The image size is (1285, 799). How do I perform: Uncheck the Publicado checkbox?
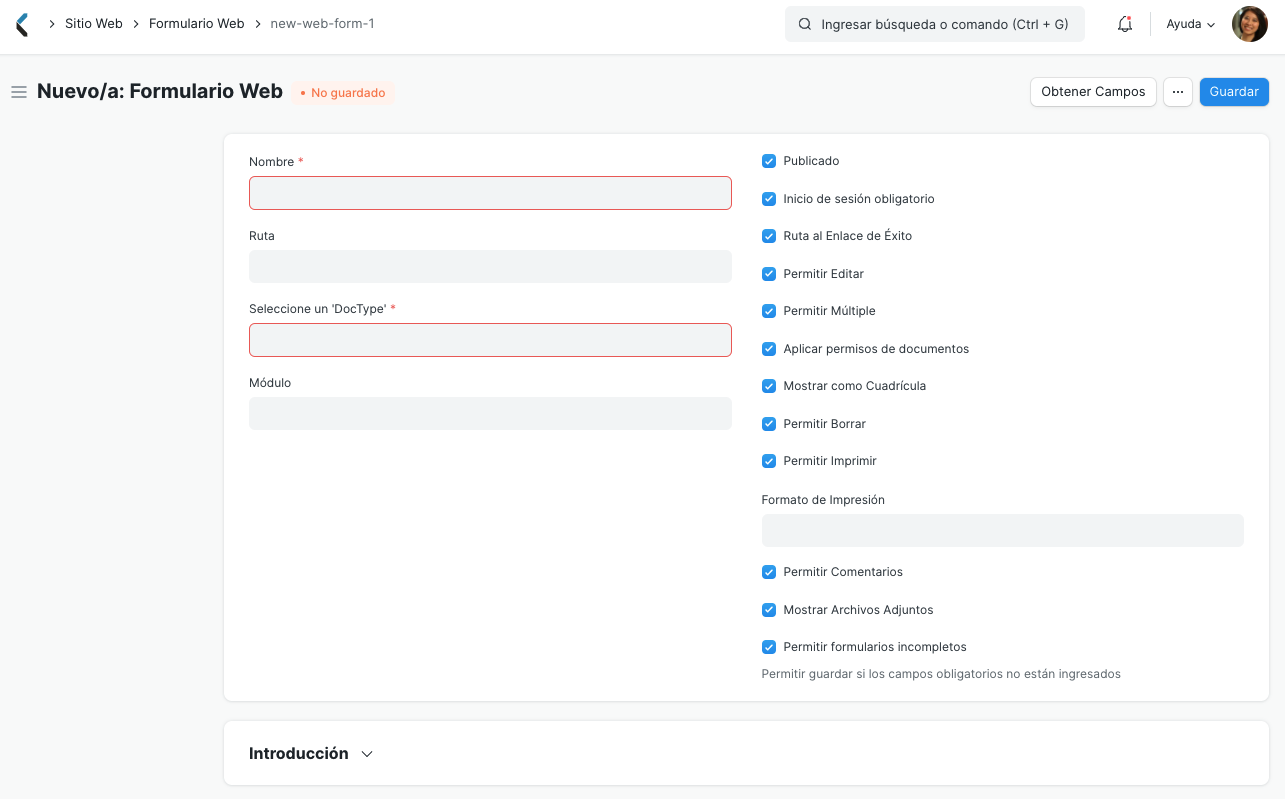click(x=768, y=161)
